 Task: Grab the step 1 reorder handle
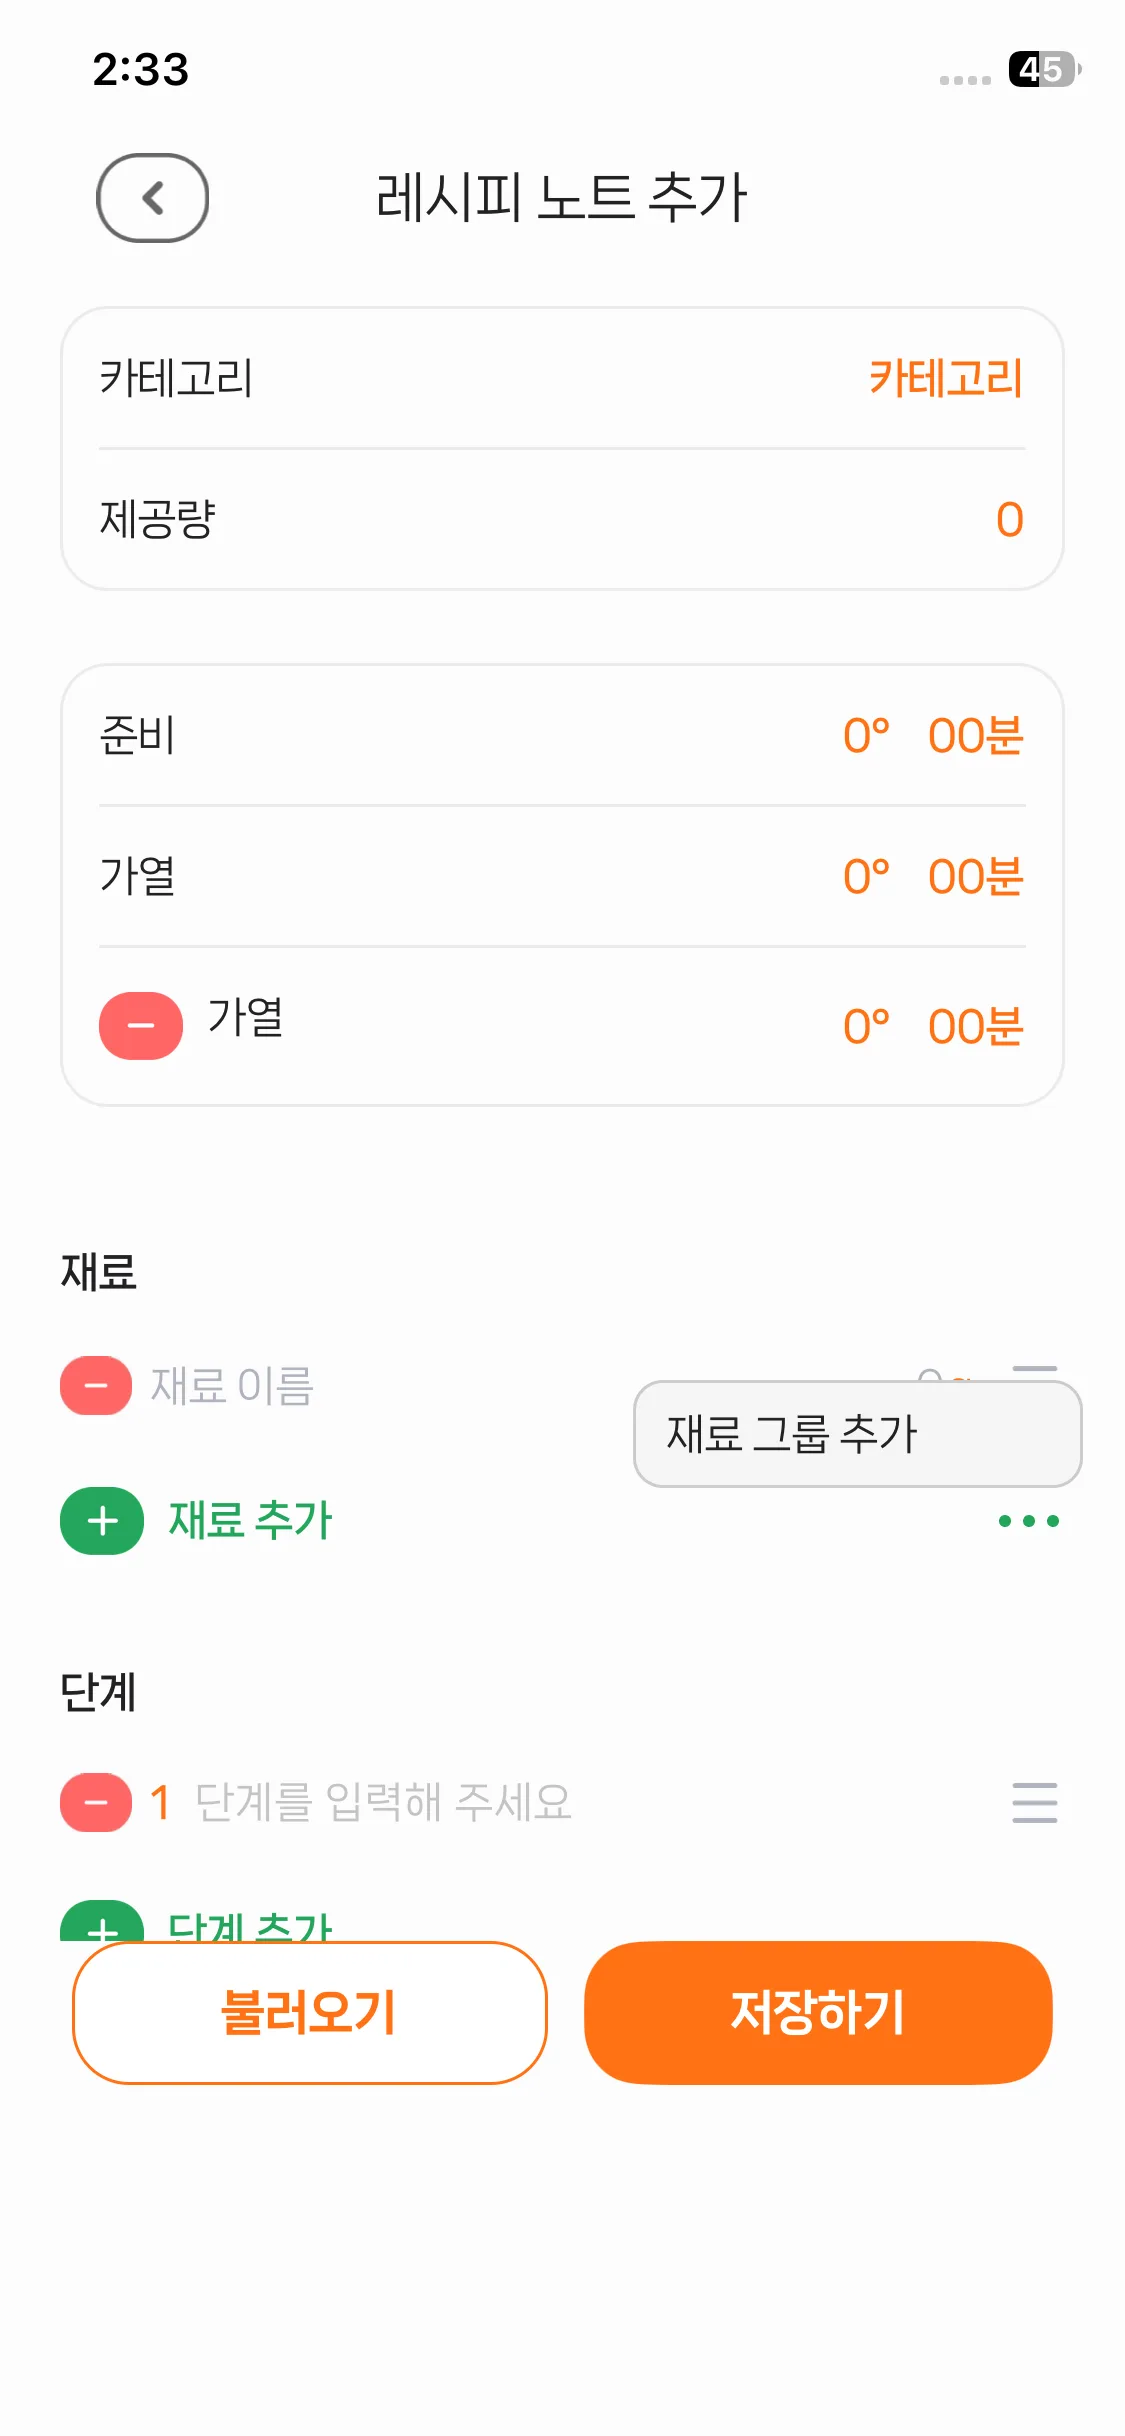[x=1034, y=1802]
